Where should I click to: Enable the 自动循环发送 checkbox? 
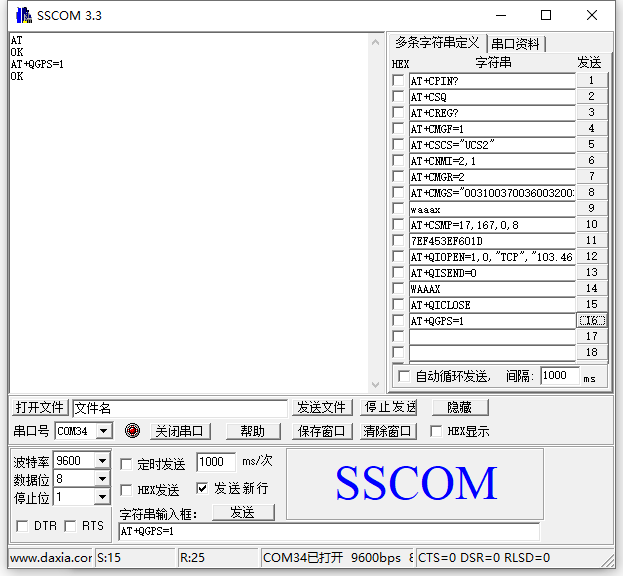404,376
